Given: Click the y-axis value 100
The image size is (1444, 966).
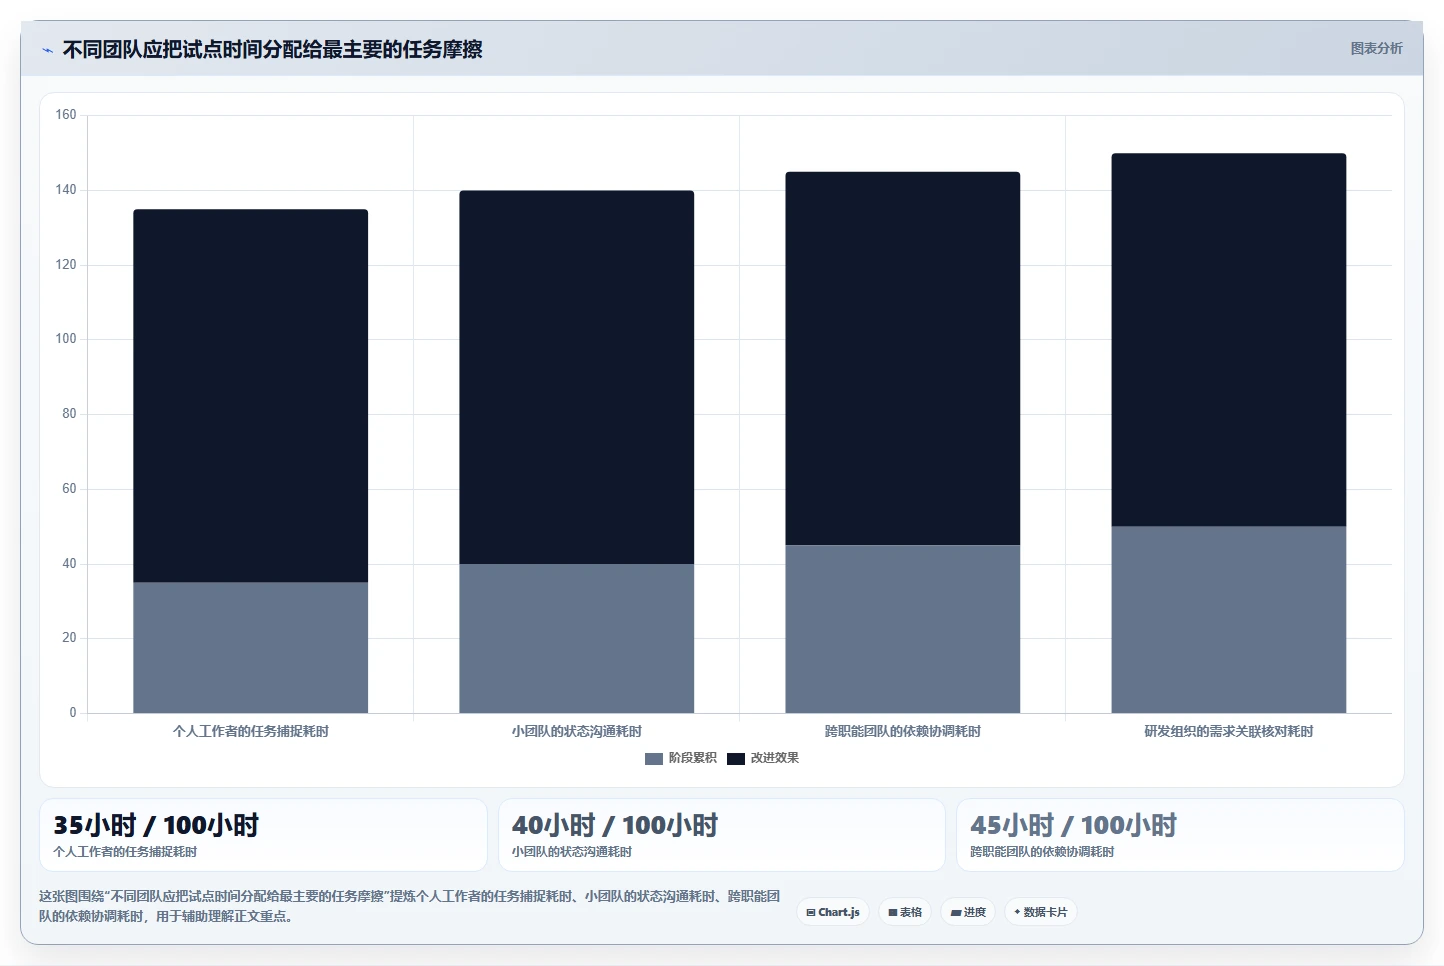Looking at the screenshot, I should point(66,339).
